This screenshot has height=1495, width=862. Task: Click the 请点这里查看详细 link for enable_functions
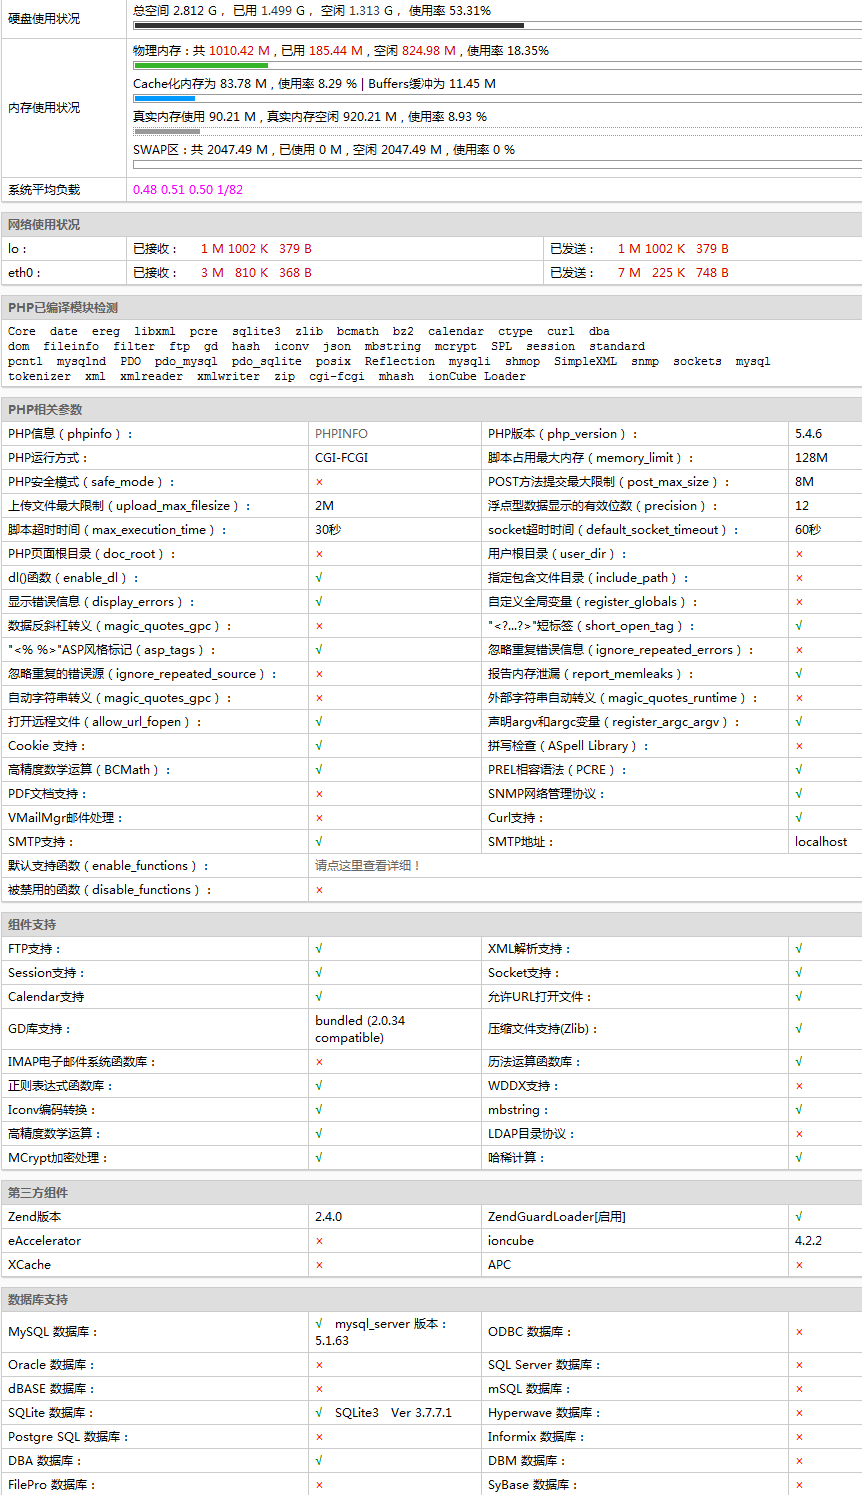(367, 866)
